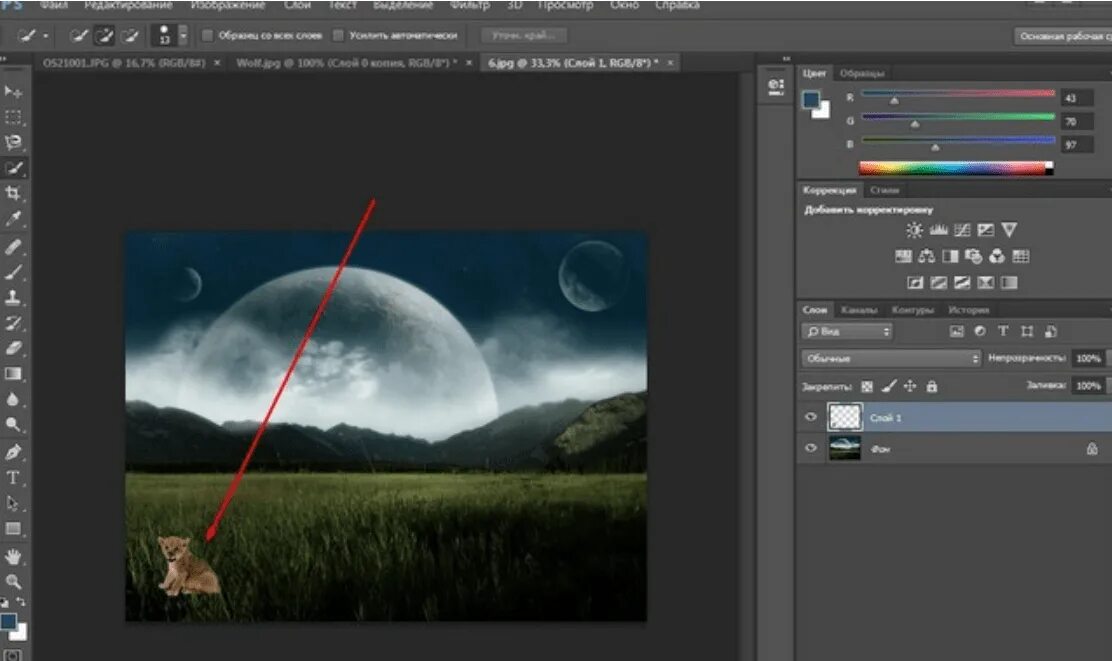
Task: Select the Eyedropper tool
Action: (x=13, y=218)
